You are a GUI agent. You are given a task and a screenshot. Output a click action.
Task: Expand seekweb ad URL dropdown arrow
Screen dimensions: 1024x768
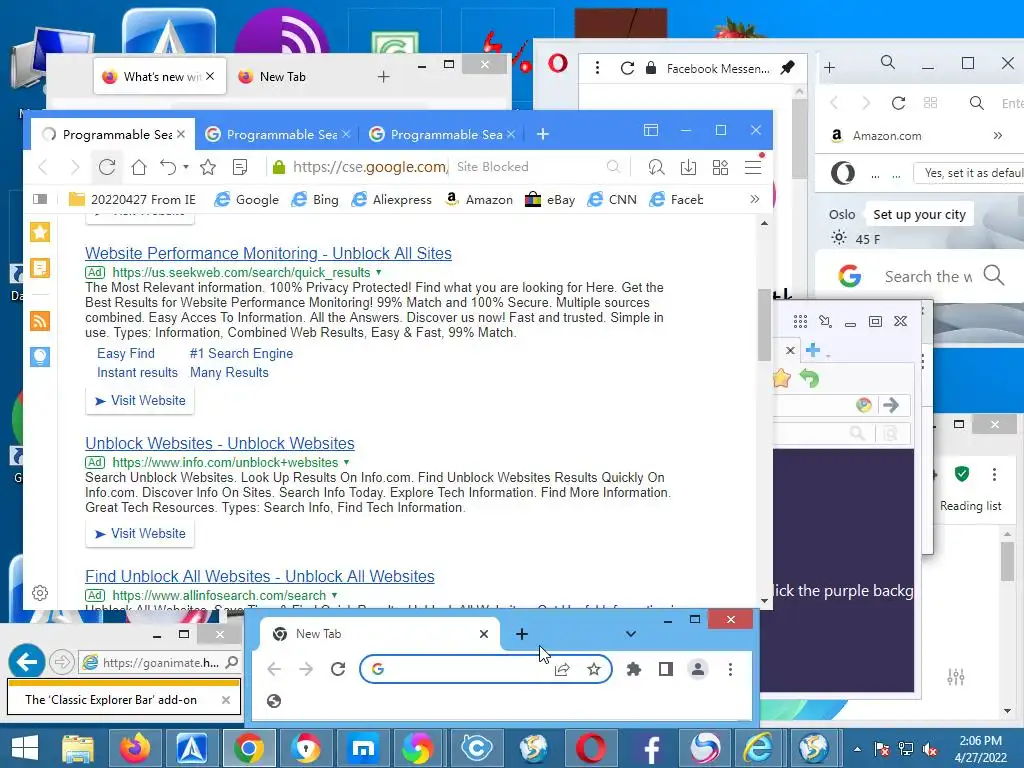point(379,272)
